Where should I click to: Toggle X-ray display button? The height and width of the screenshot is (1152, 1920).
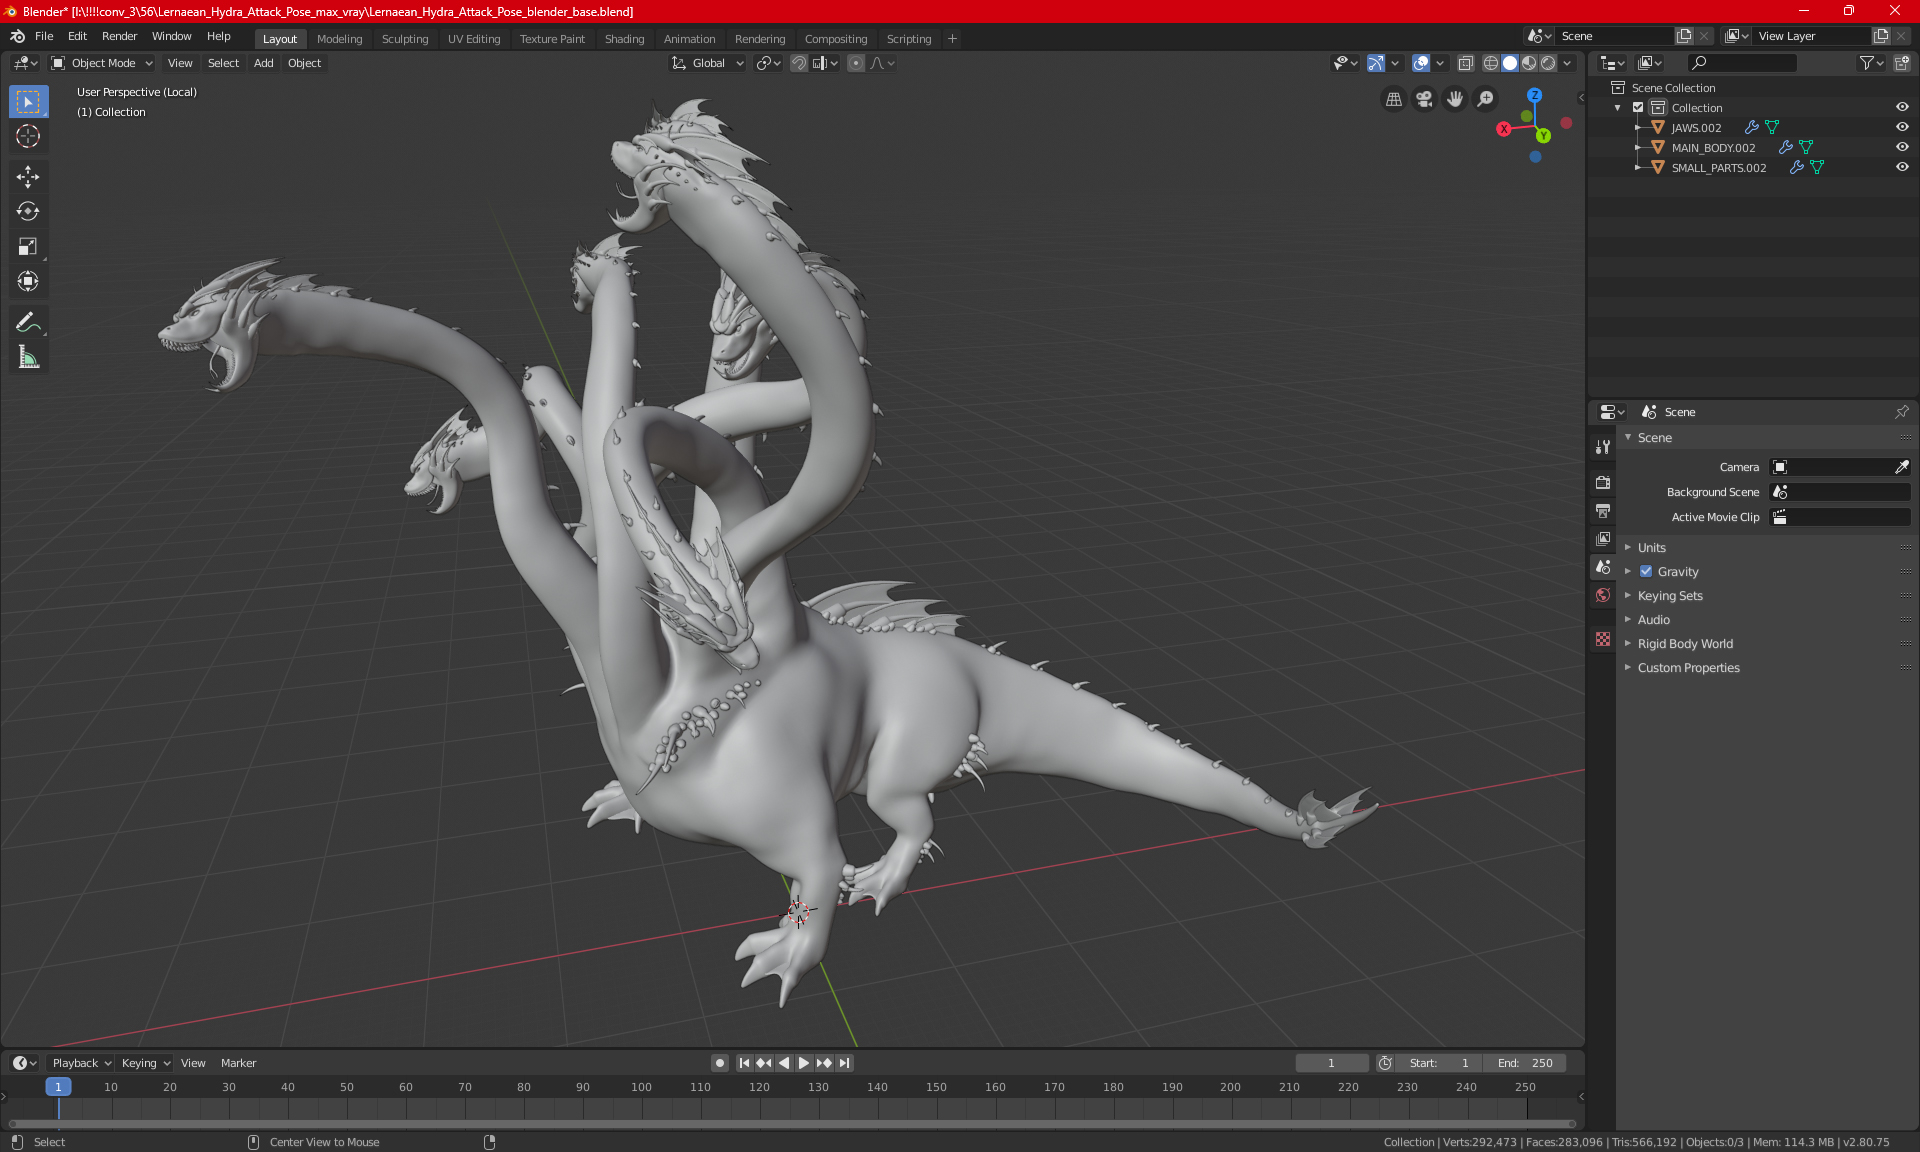[x=1465, y=63]
